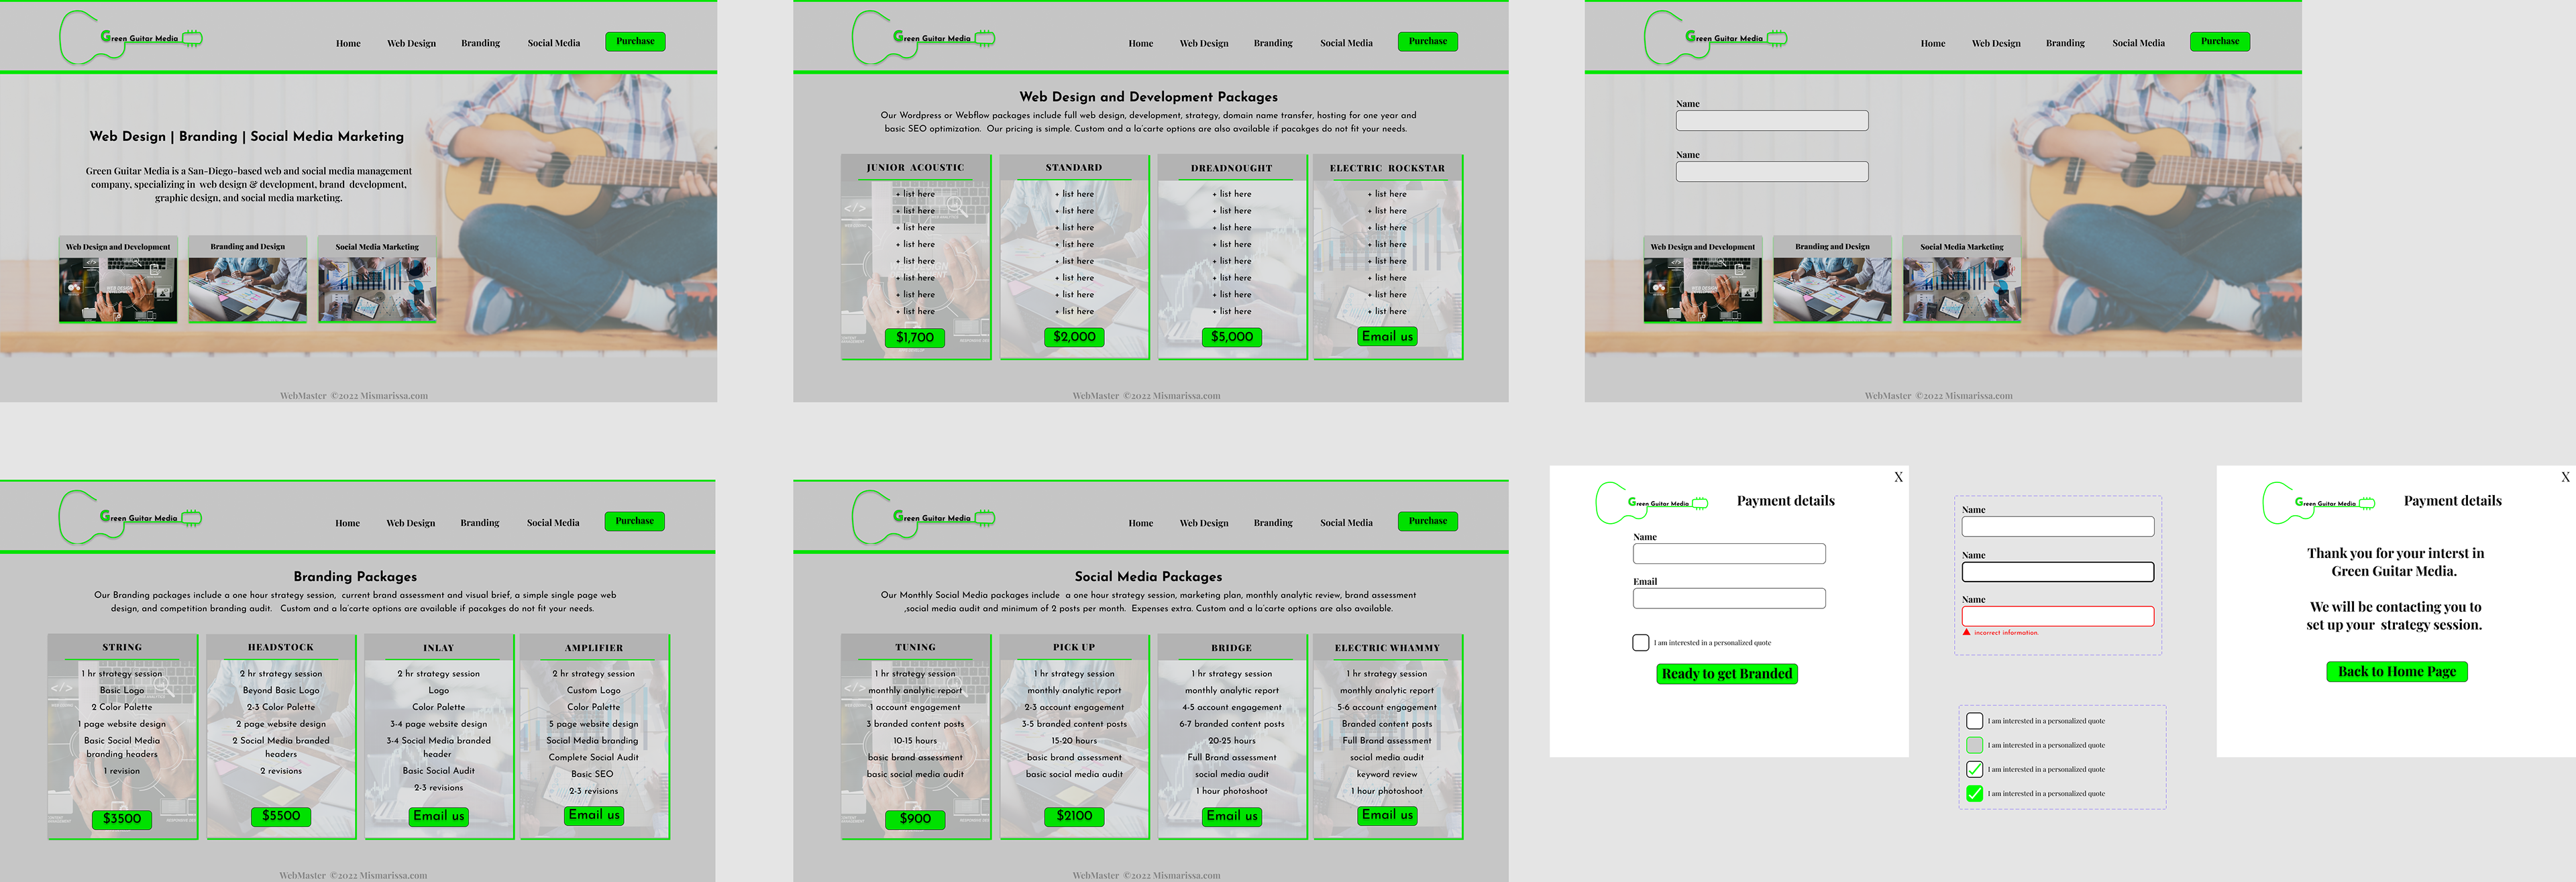Open Branding menu on Web Design Packages page
This screenshot has width=2576, height=882.
pos(1272,43)
